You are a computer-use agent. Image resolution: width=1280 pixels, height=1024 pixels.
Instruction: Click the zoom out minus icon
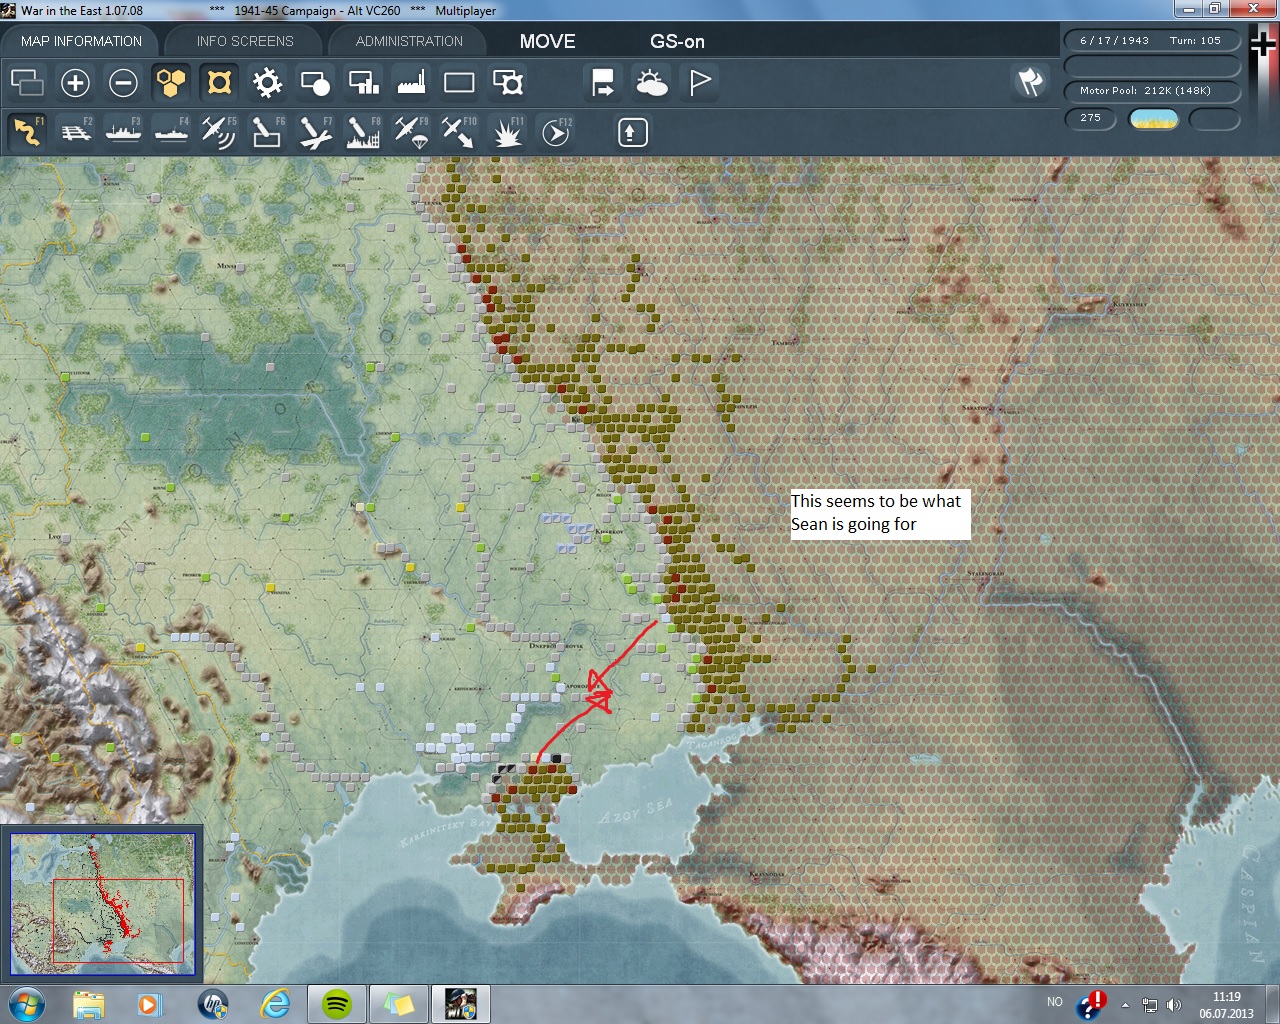click(123, 83)
